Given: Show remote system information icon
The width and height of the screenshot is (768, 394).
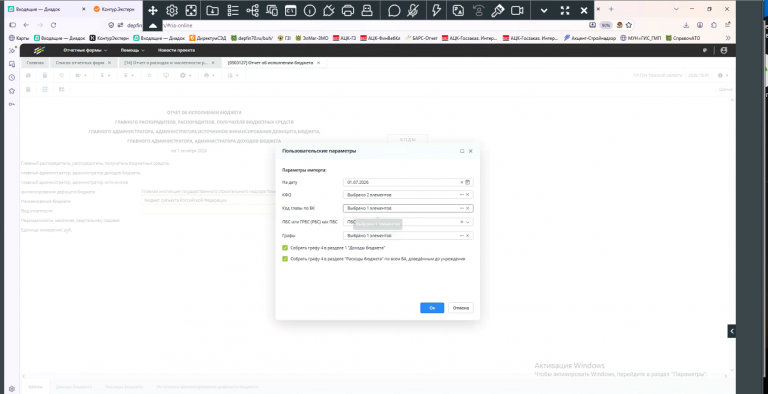Looking at the screenshot, I should [x=310, y=10].
